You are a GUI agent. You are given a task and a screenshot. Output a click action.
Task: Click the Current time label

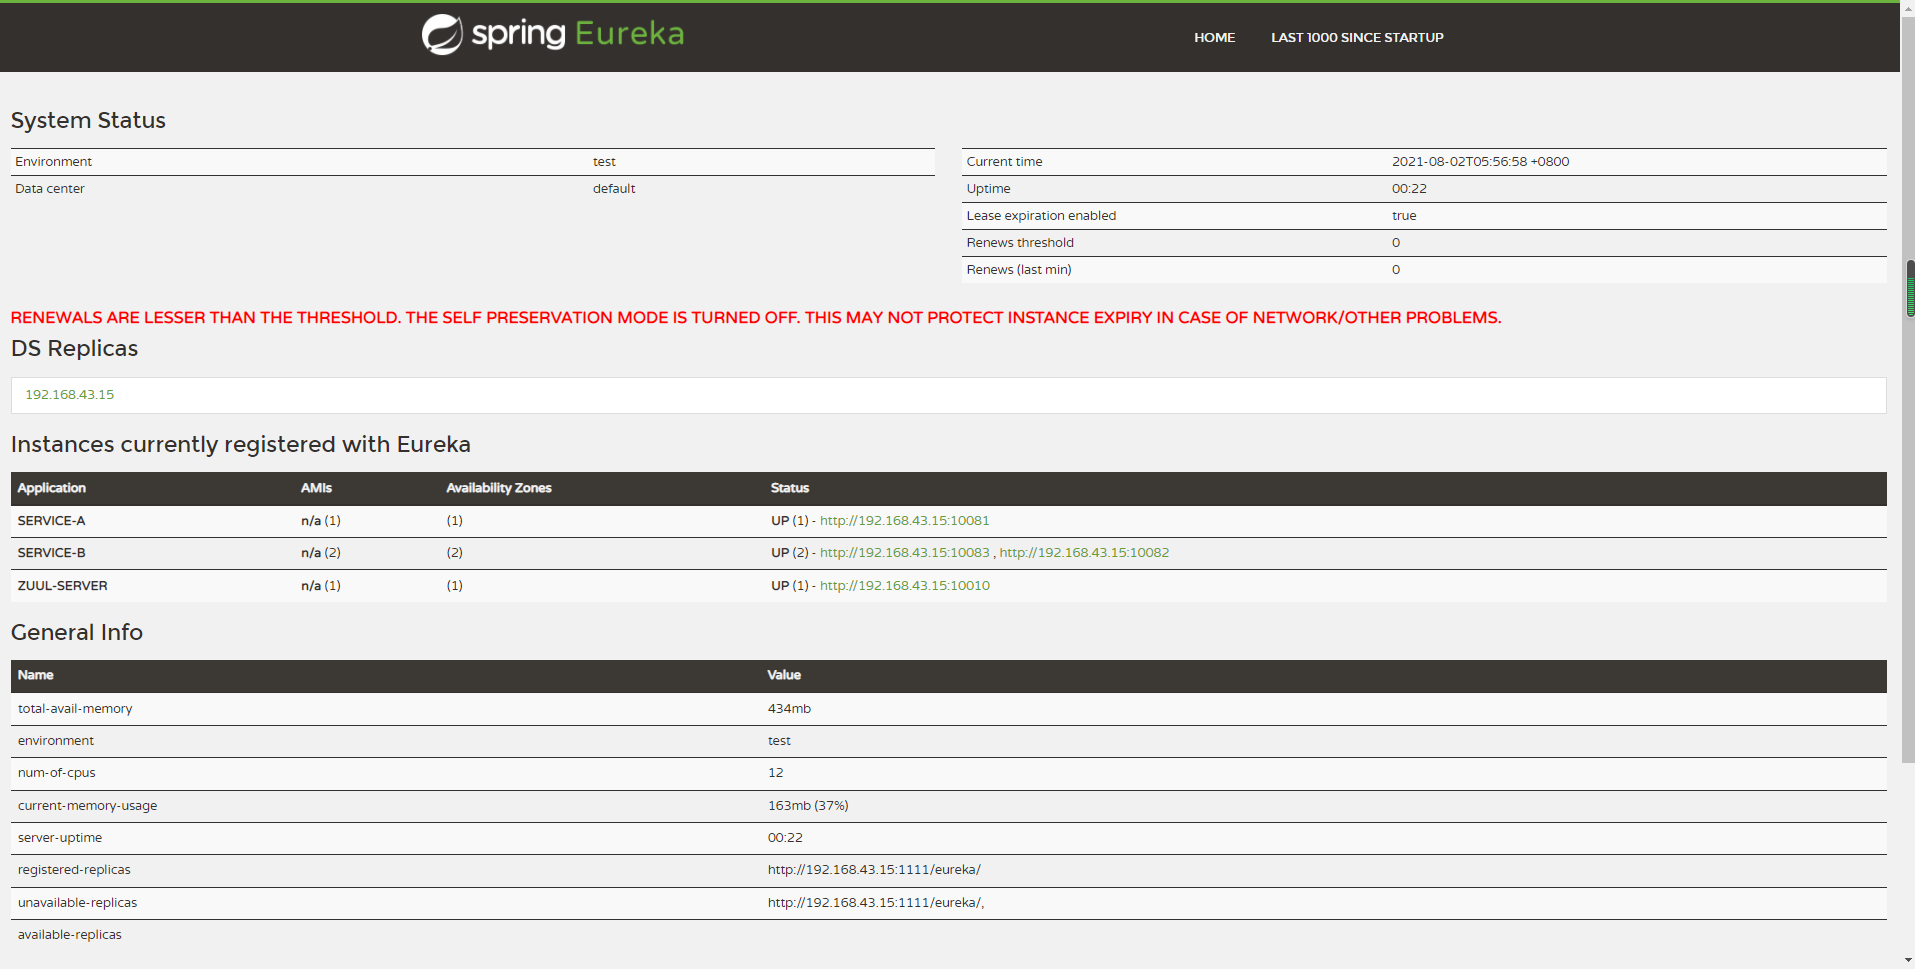pyautogui.click(x=1004, y=162)
